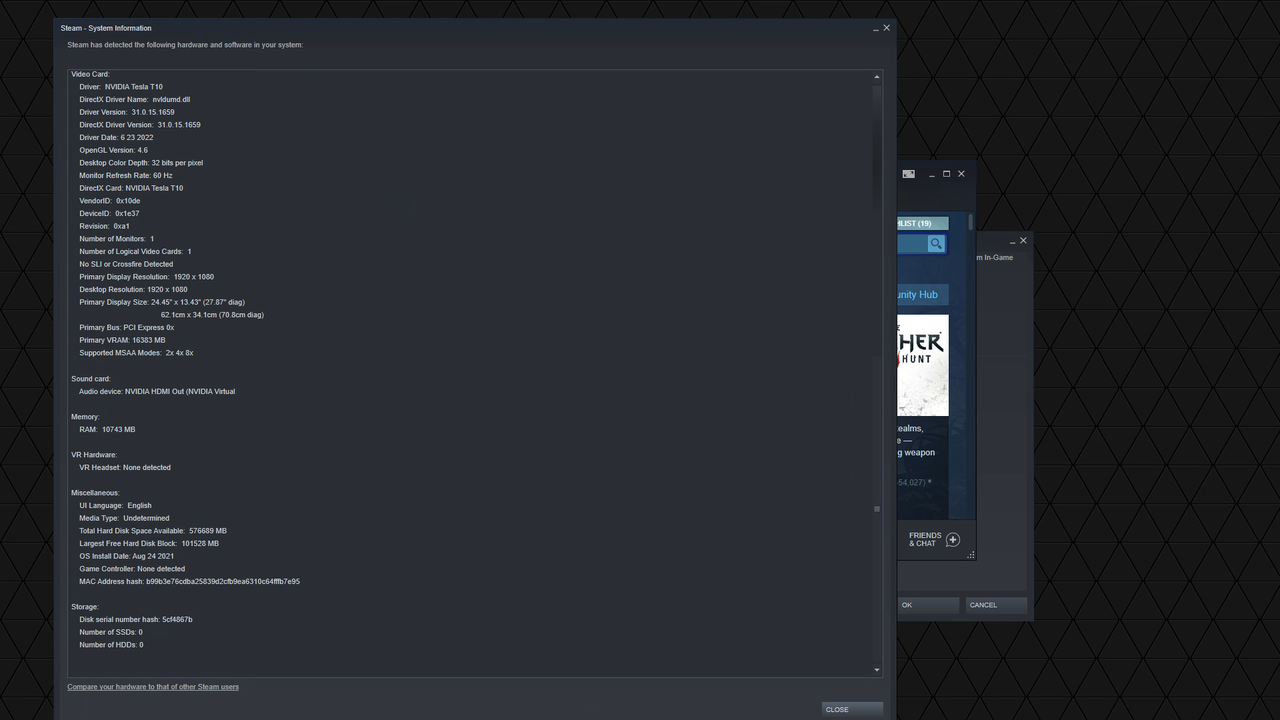Select 'Audio device: NVIDIA HDMI Out' line
1280x720 pixels.
pos(157,392)
